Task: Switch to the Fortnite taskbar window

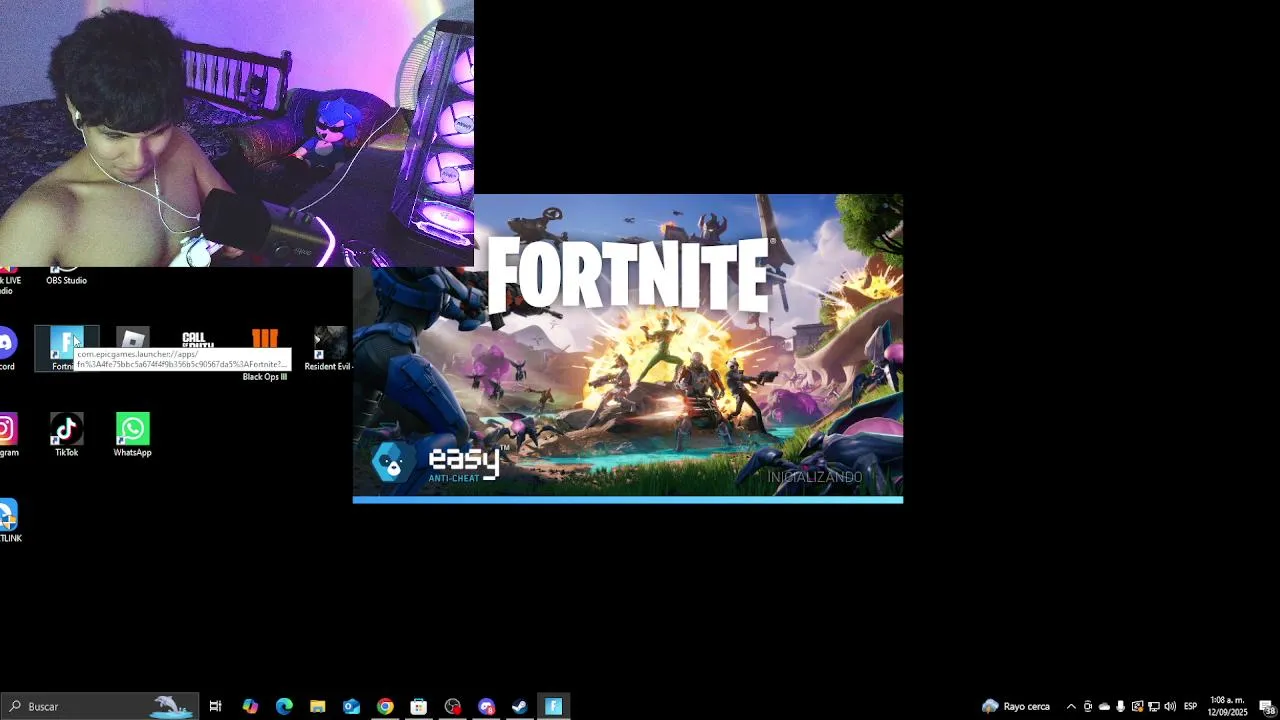Action: [x=554, y=706]
